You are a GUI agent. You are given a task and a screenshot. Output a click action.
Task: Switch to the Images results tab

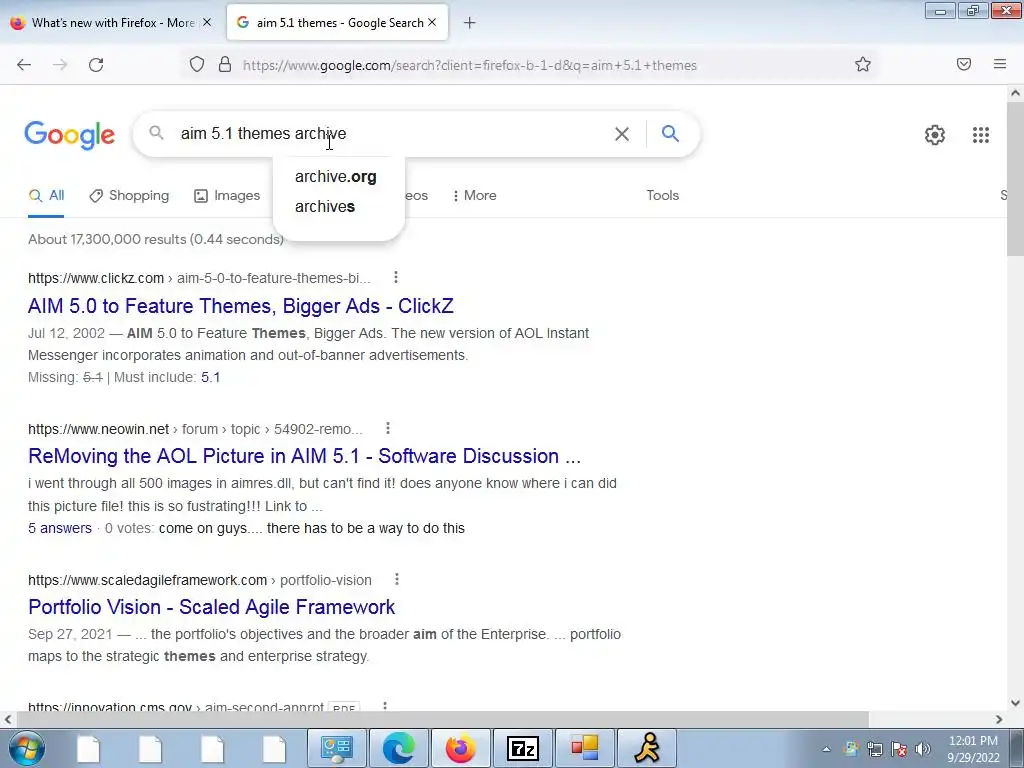227,195
